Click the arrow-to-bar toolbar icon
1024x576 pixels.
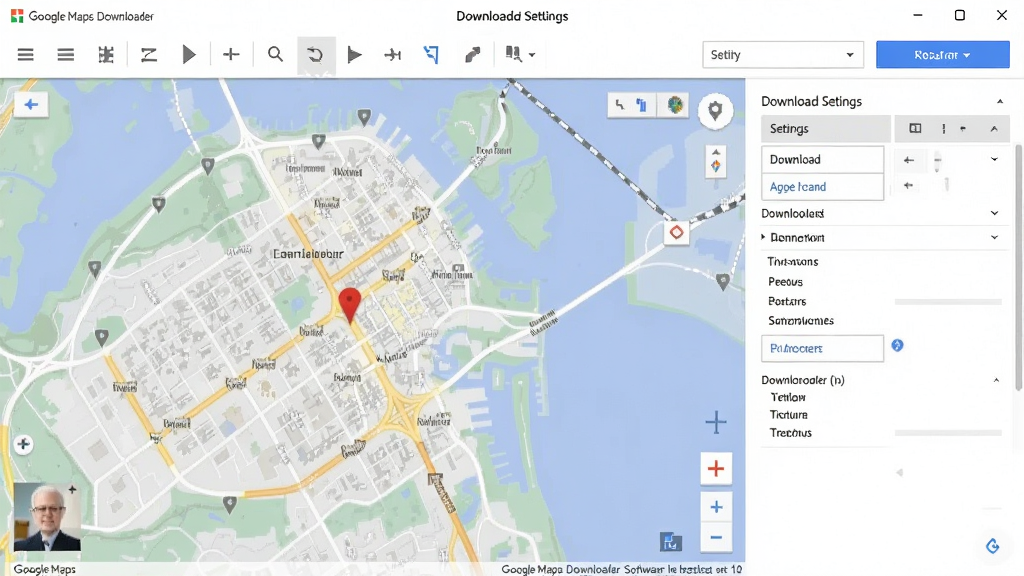392,55
